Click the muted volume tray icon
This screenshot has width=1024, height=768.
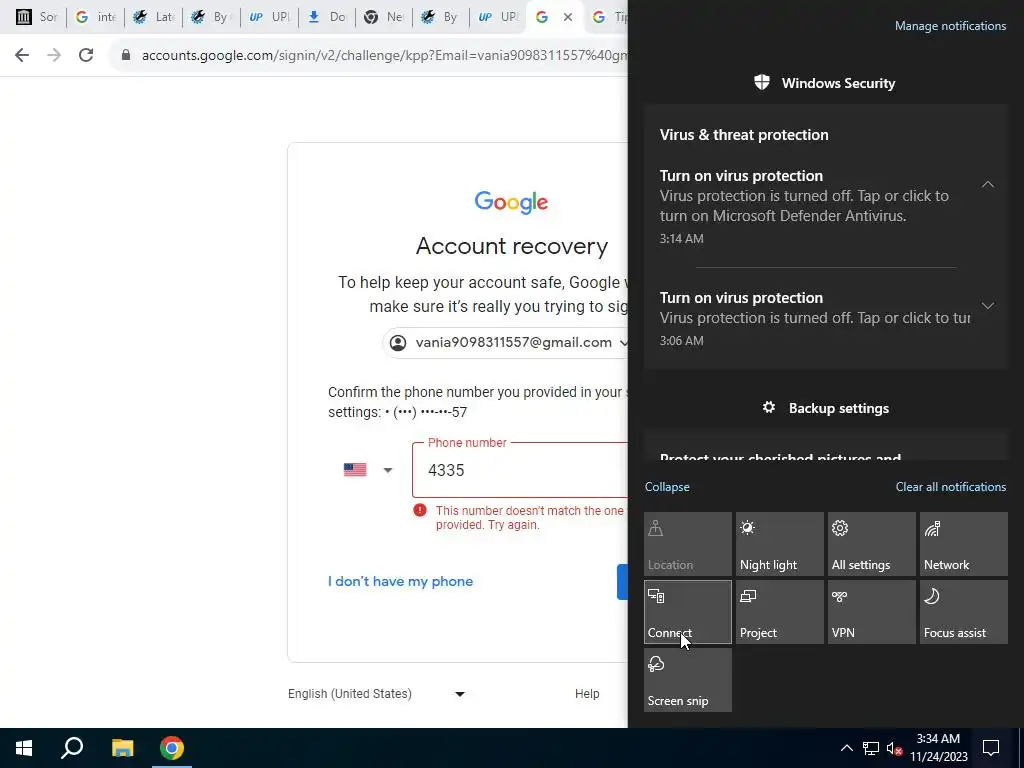pyautogui.click(x=894, y=748)
